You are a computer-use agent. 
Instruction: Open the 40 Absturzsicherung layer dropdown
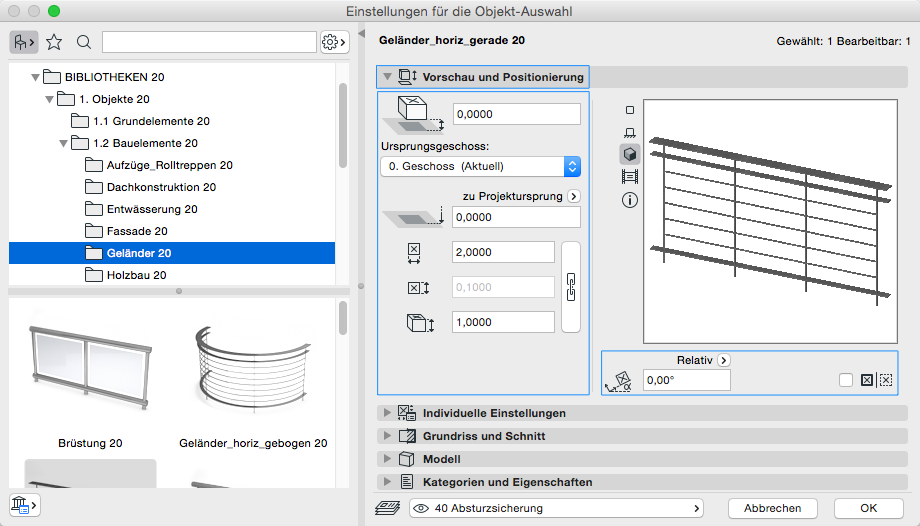click(x=557, y=508)
